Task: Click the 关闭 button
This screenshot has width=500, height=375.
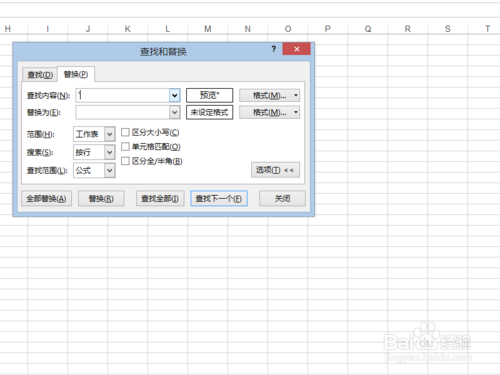Action: click(282, 199)
